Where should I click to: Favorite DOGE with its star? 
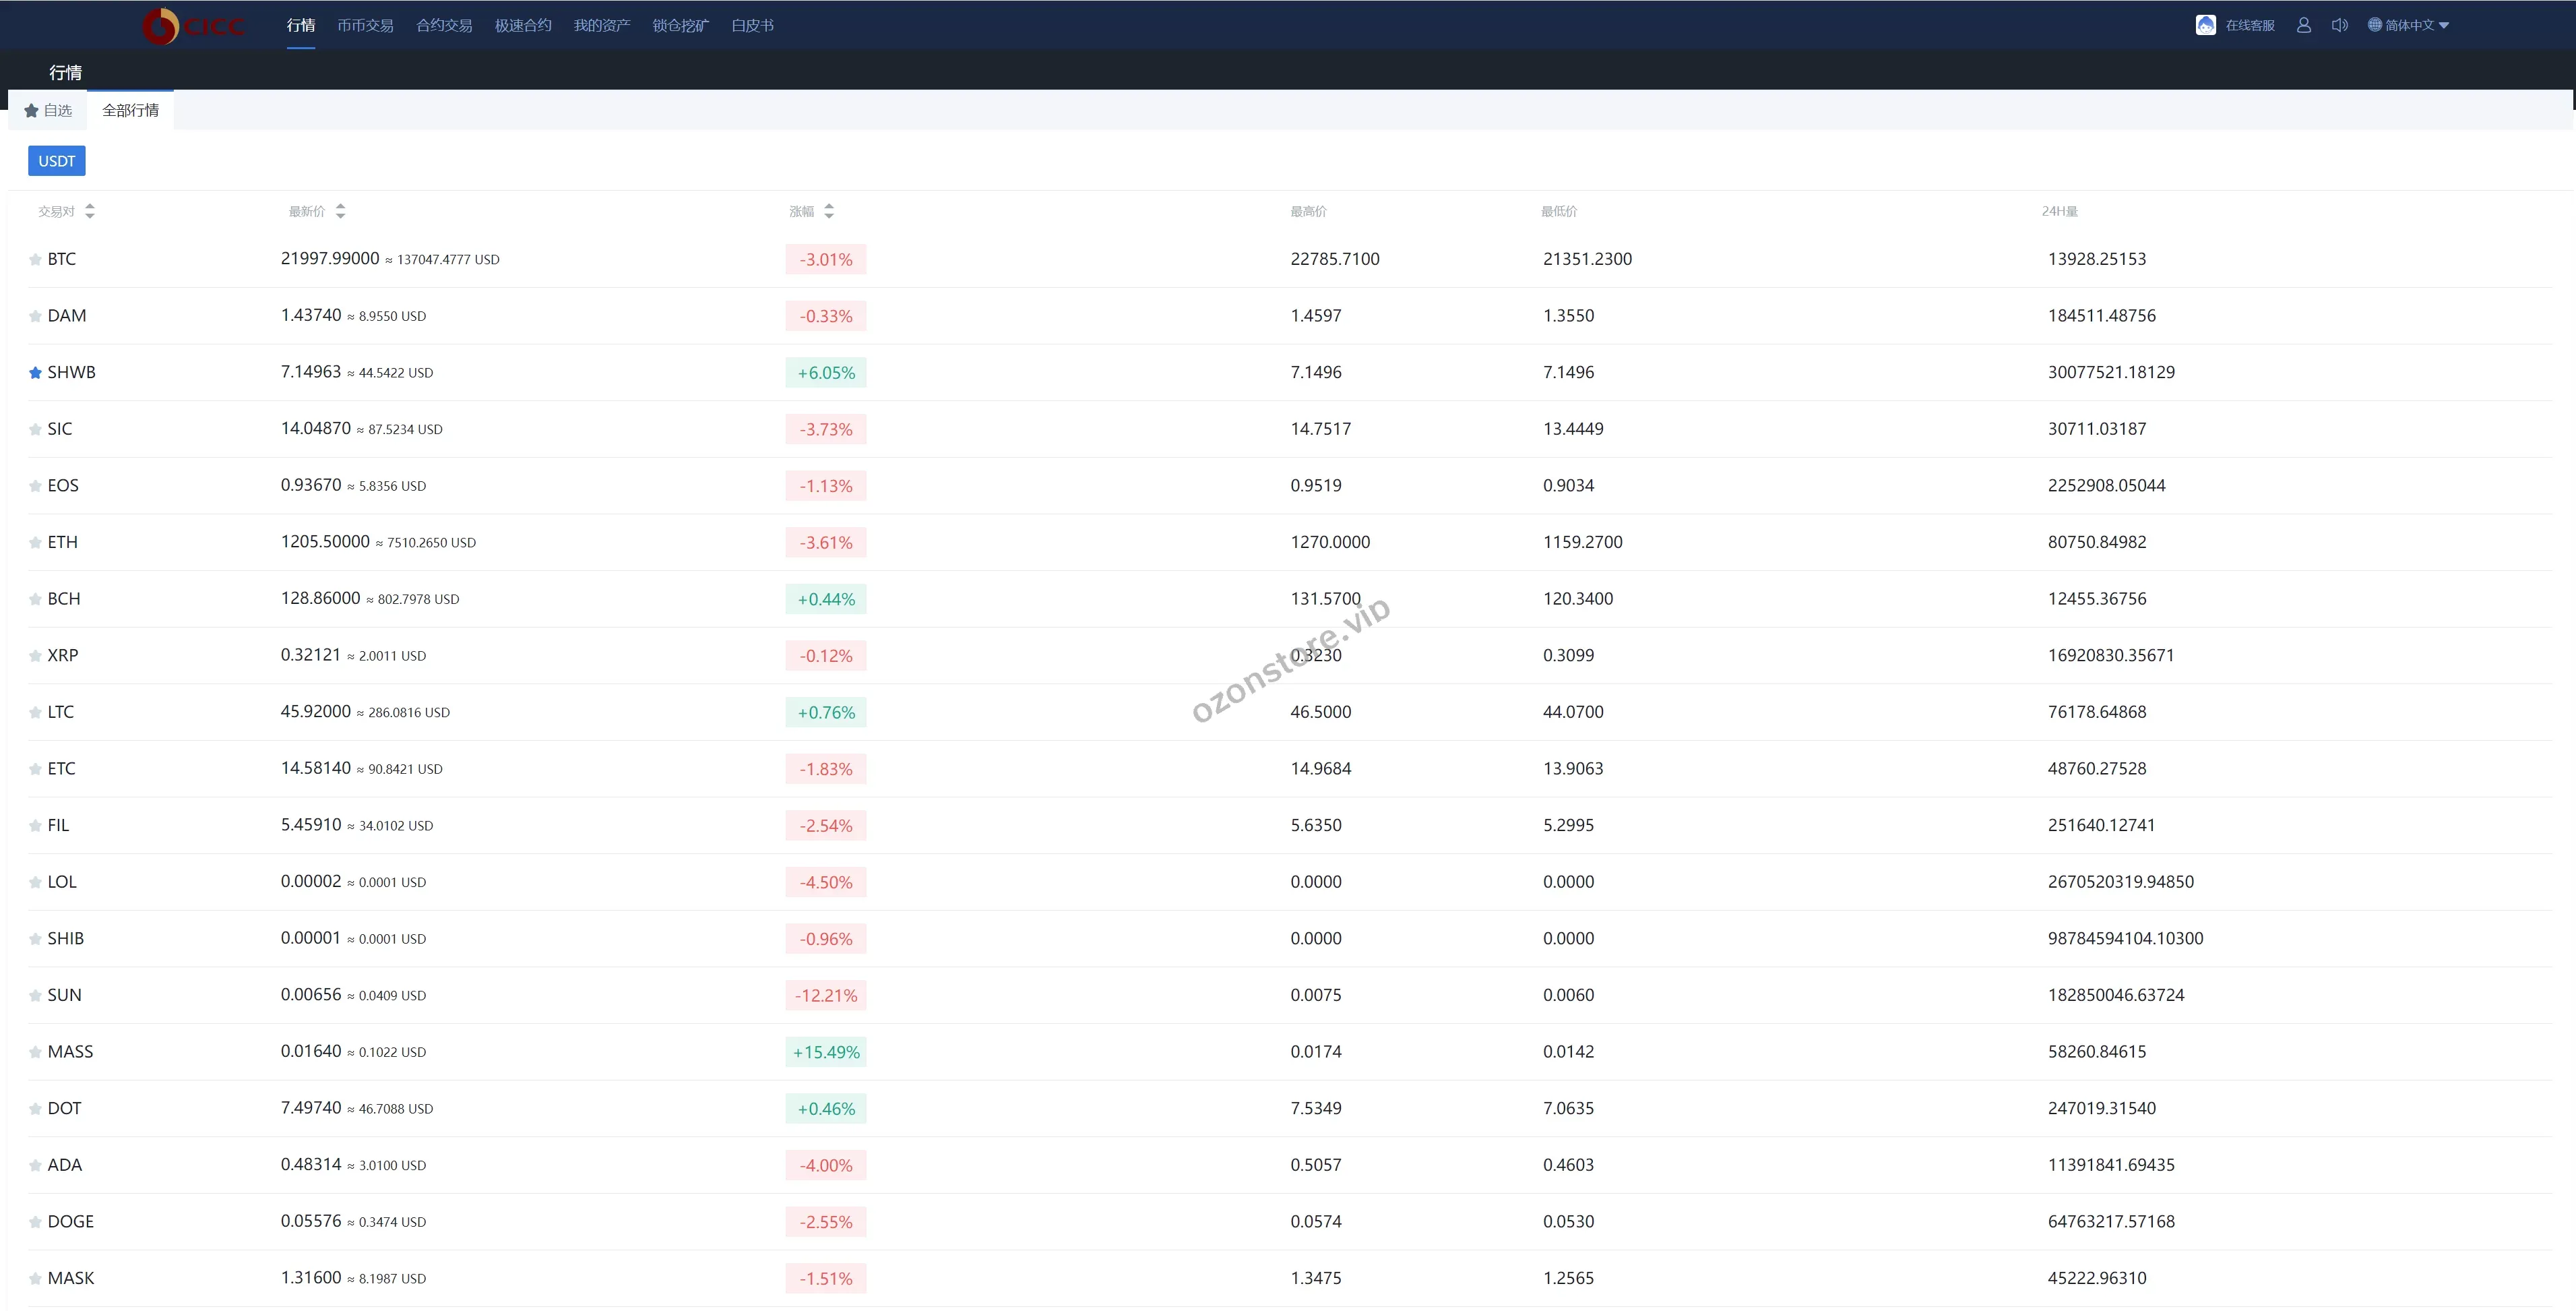[x=35, y=1222]
